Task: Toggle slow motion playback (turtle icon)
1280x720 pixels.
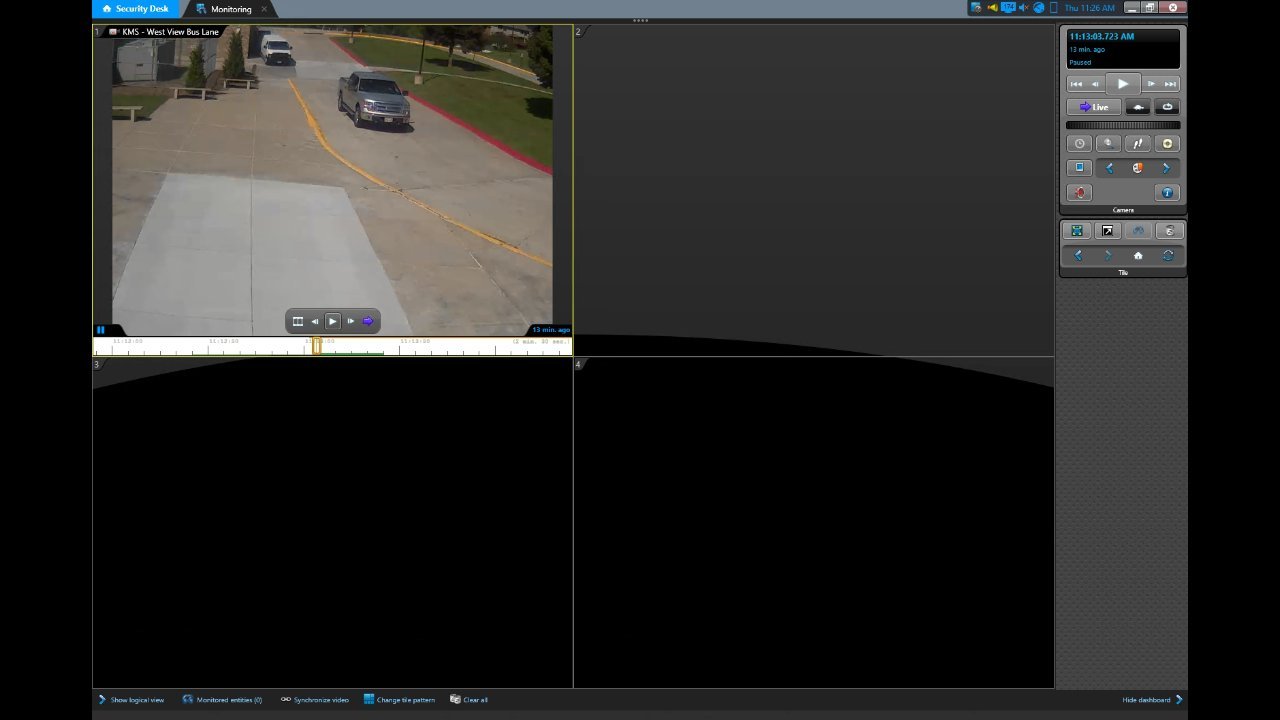Action: tap(1138, 107)
